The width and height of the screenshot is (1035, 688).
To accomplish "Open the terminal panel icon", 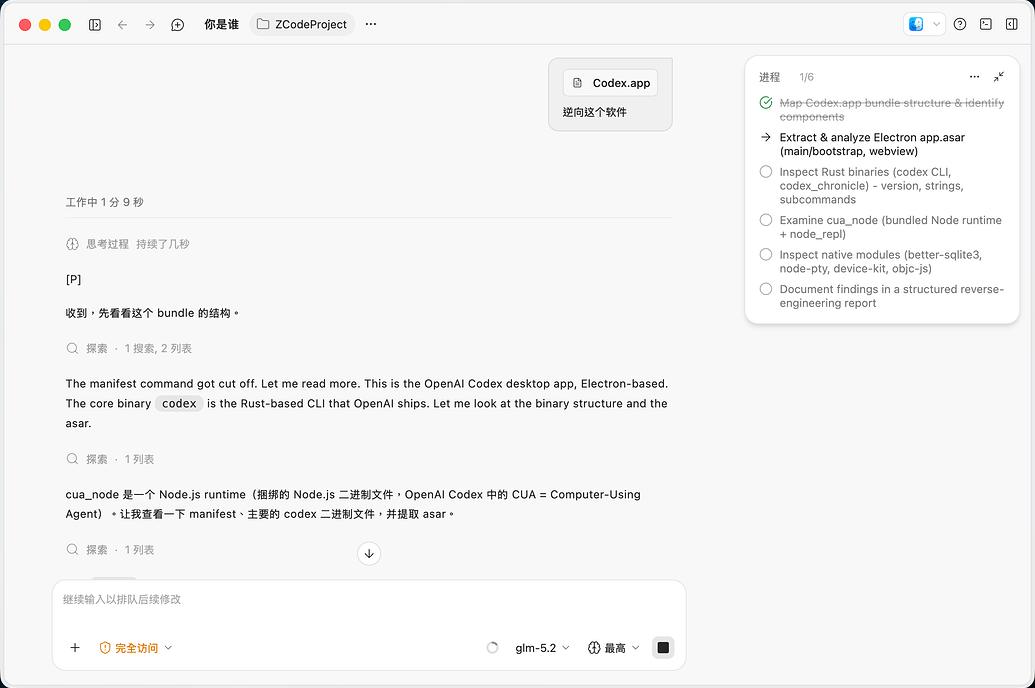I will 986,24.
